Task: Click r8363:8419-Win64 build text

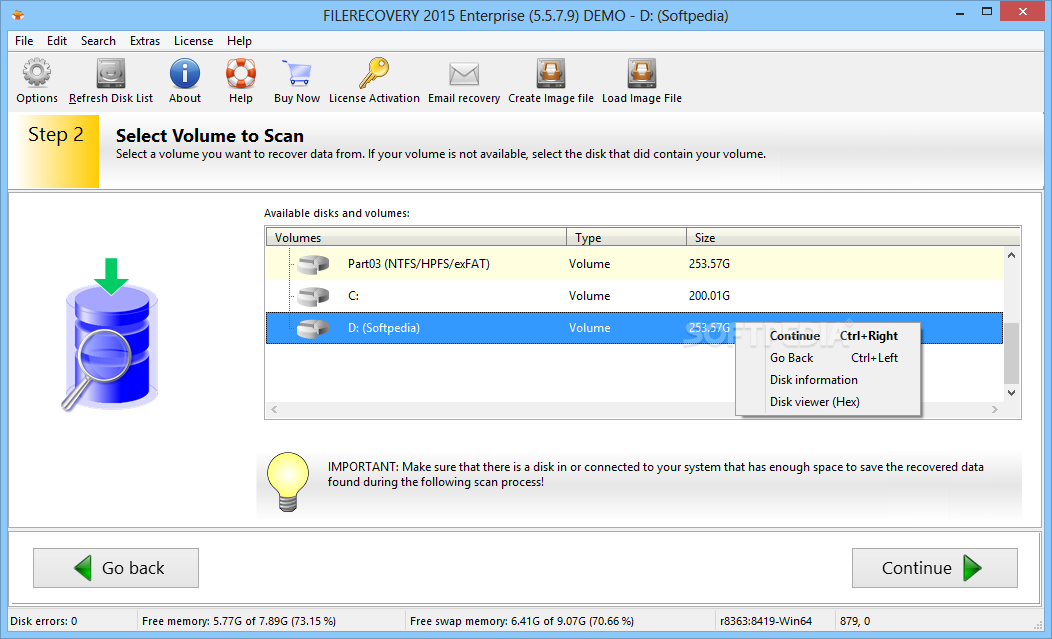Action: pyautogui.click(x=766, y=622)
